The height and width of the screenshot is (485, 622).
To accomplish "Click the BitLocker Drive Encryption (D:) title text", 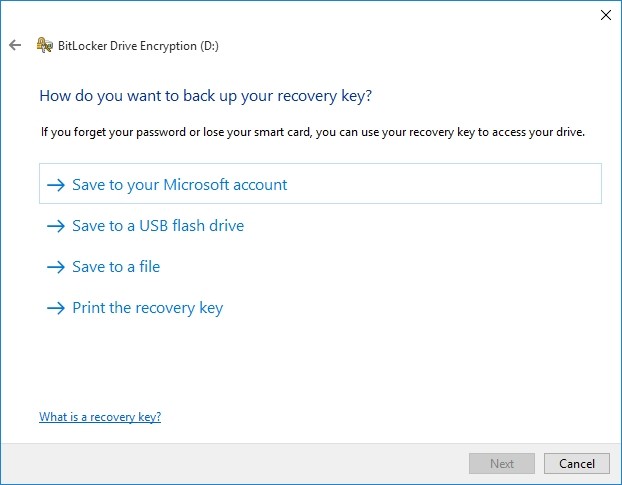I will pyautogui.click(x=138, y=46).
